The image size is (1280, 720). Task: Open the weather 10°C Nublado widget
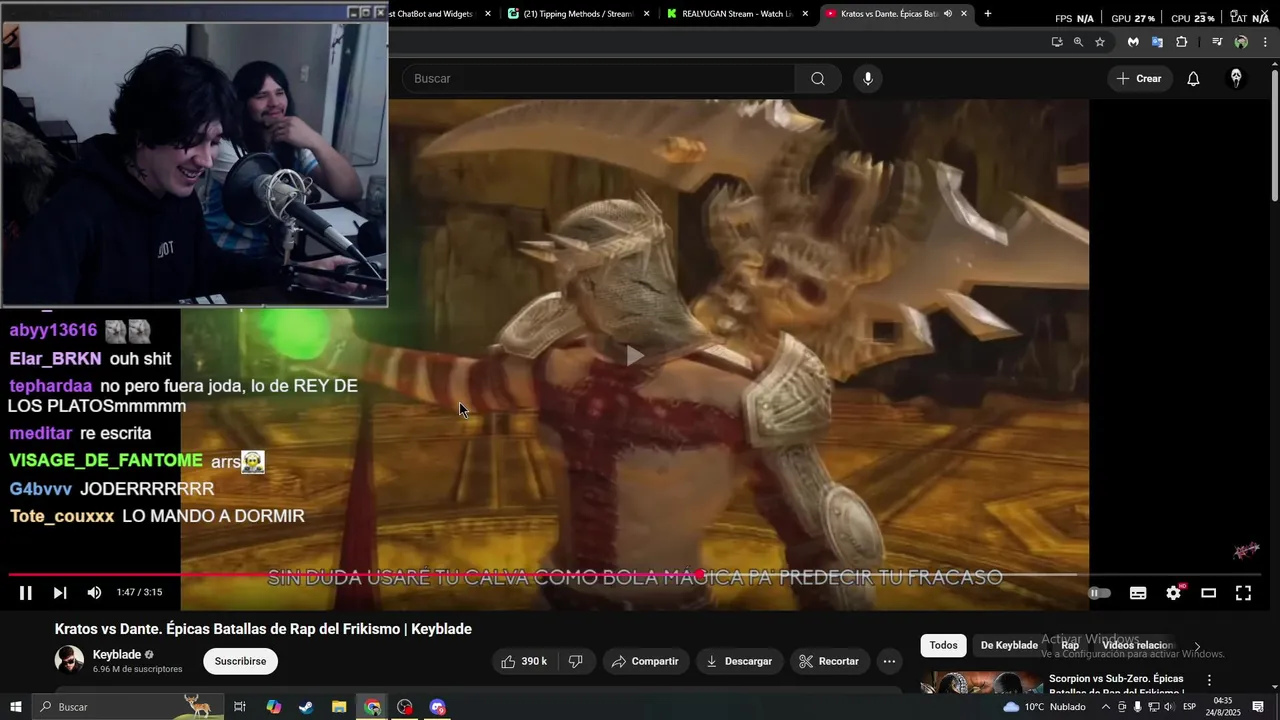tap(1044, 707)
